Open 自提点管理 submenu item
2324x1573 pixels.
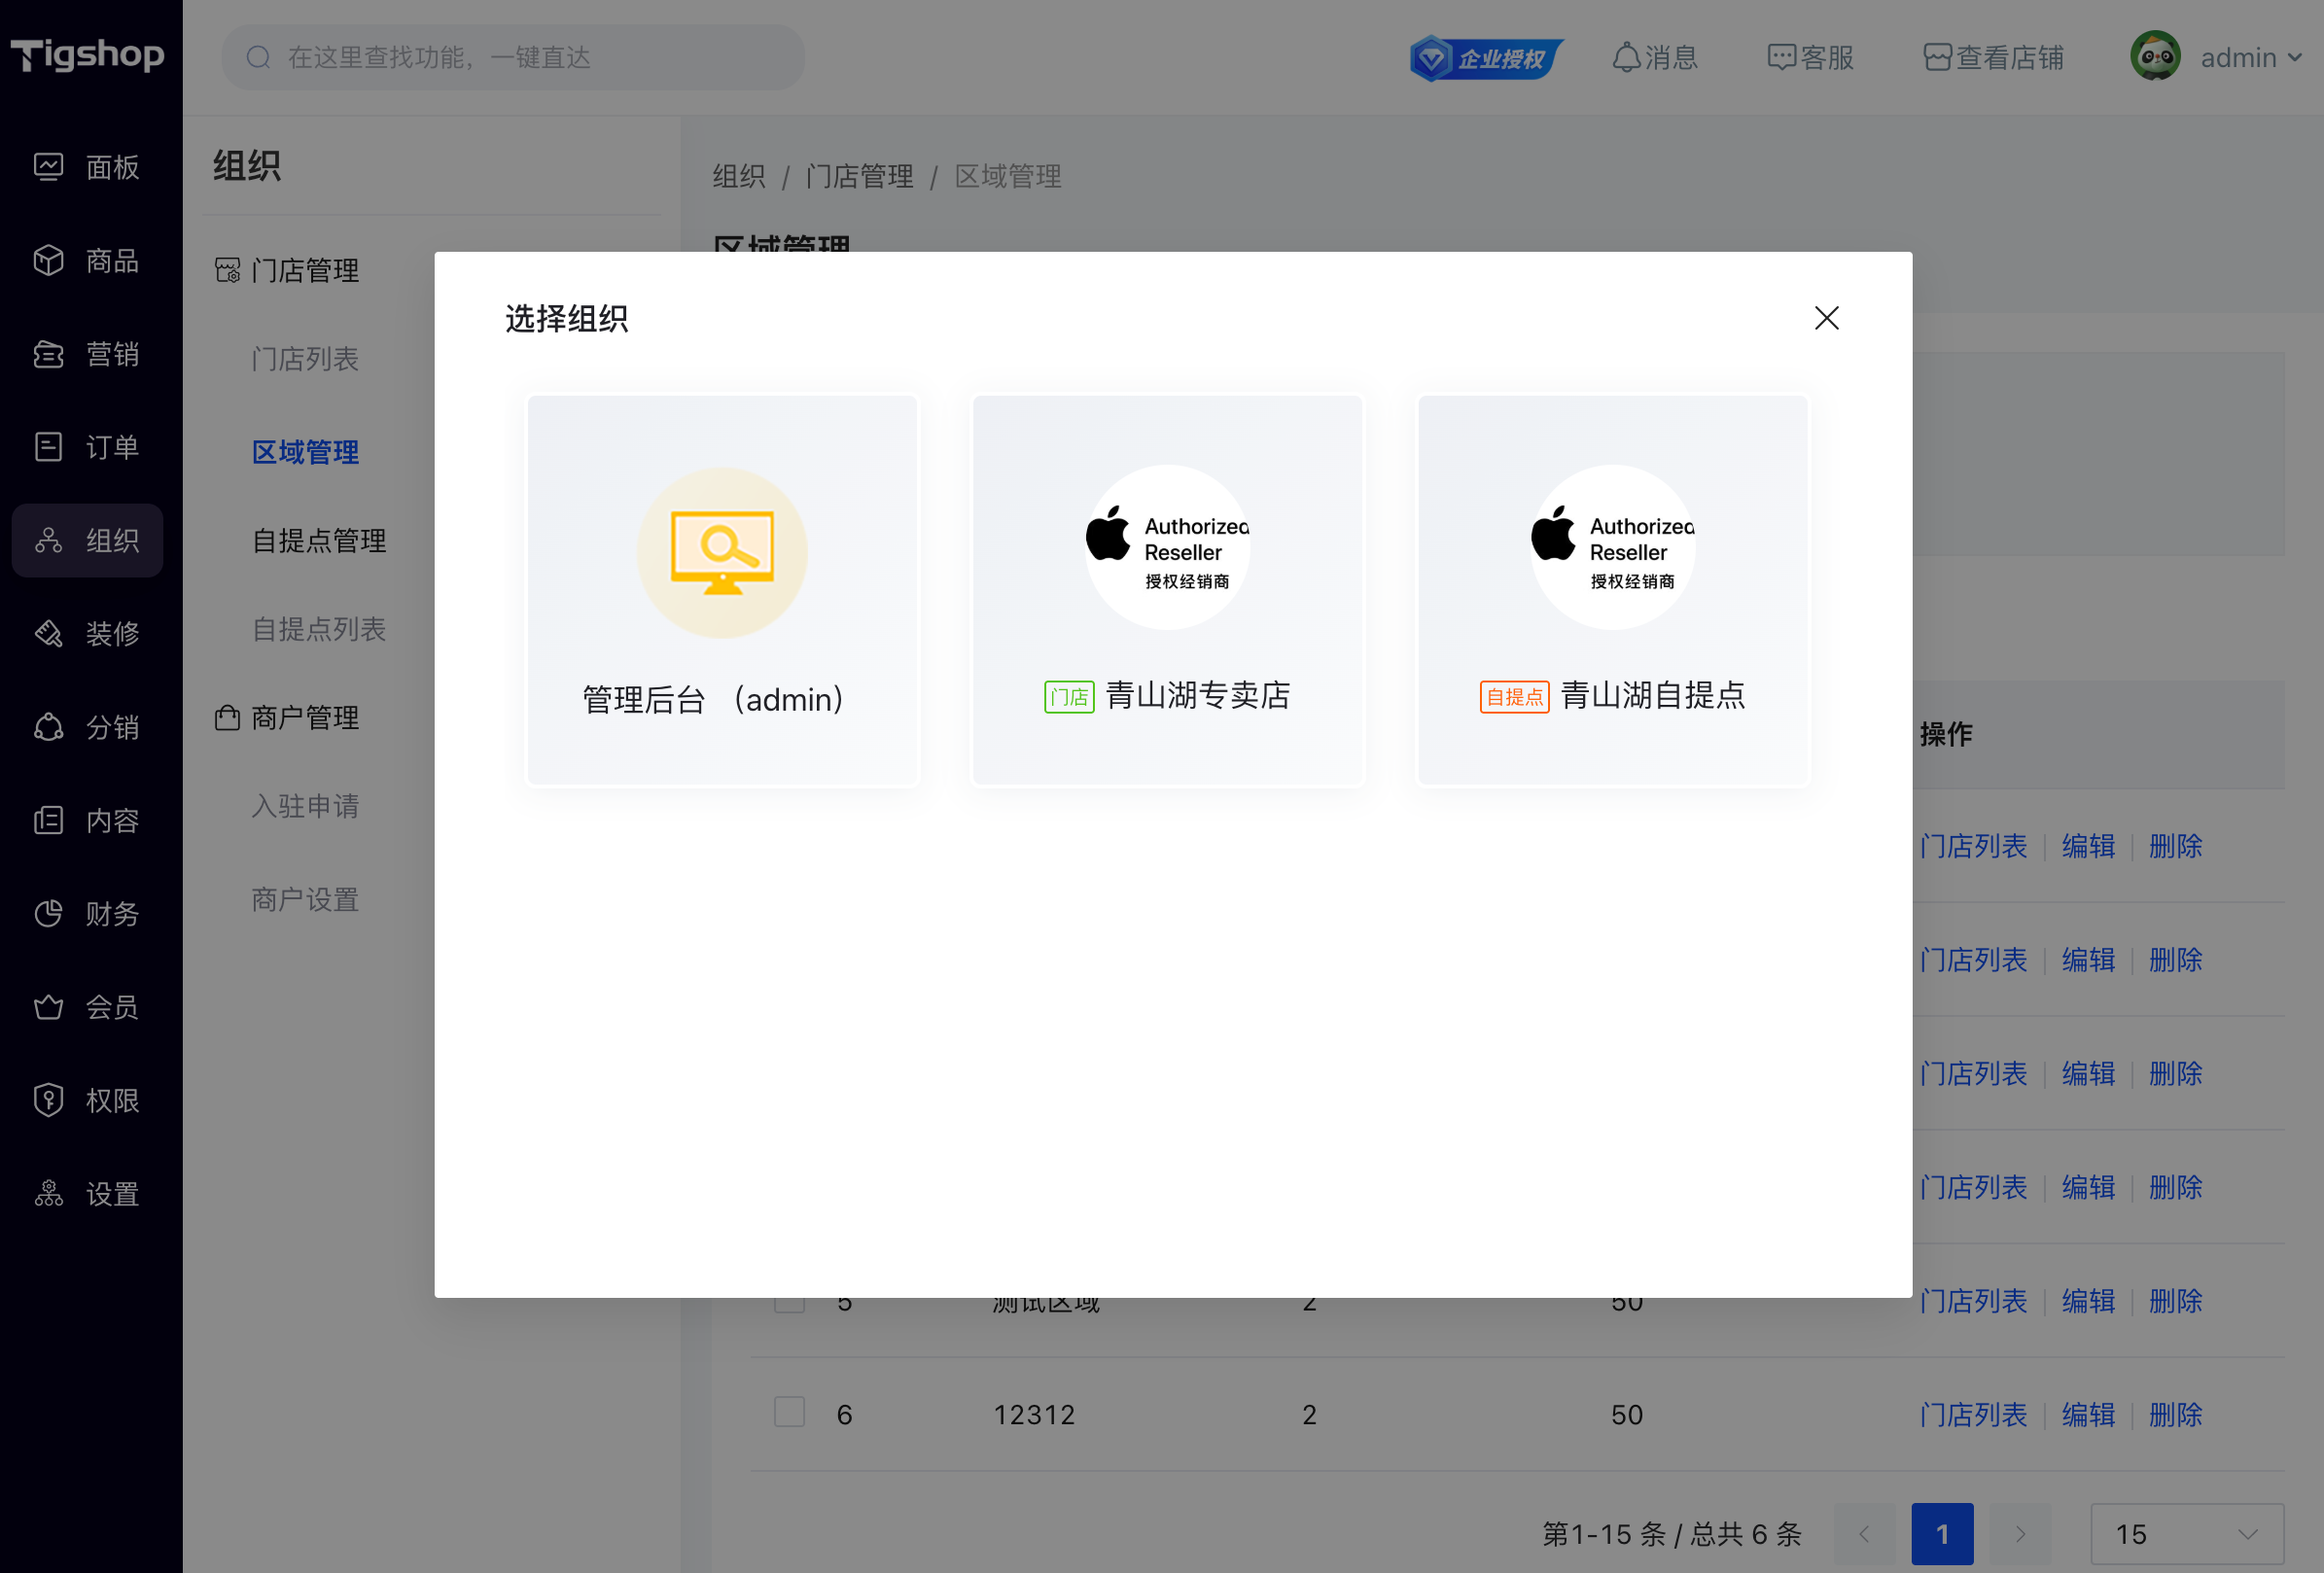(x=318, y=541)
